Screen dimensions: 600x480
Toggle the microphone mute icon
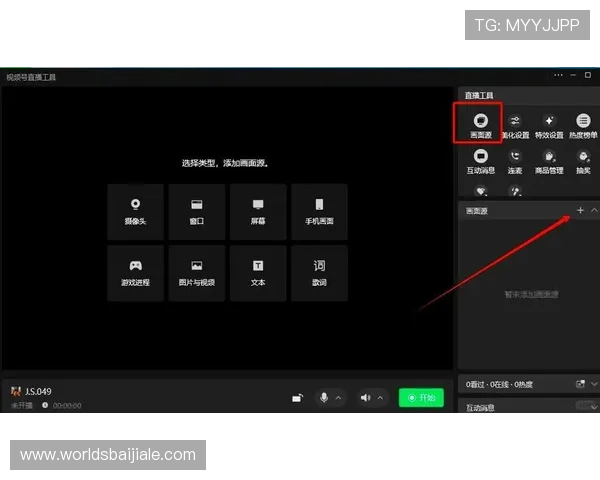tap(323, 398)
